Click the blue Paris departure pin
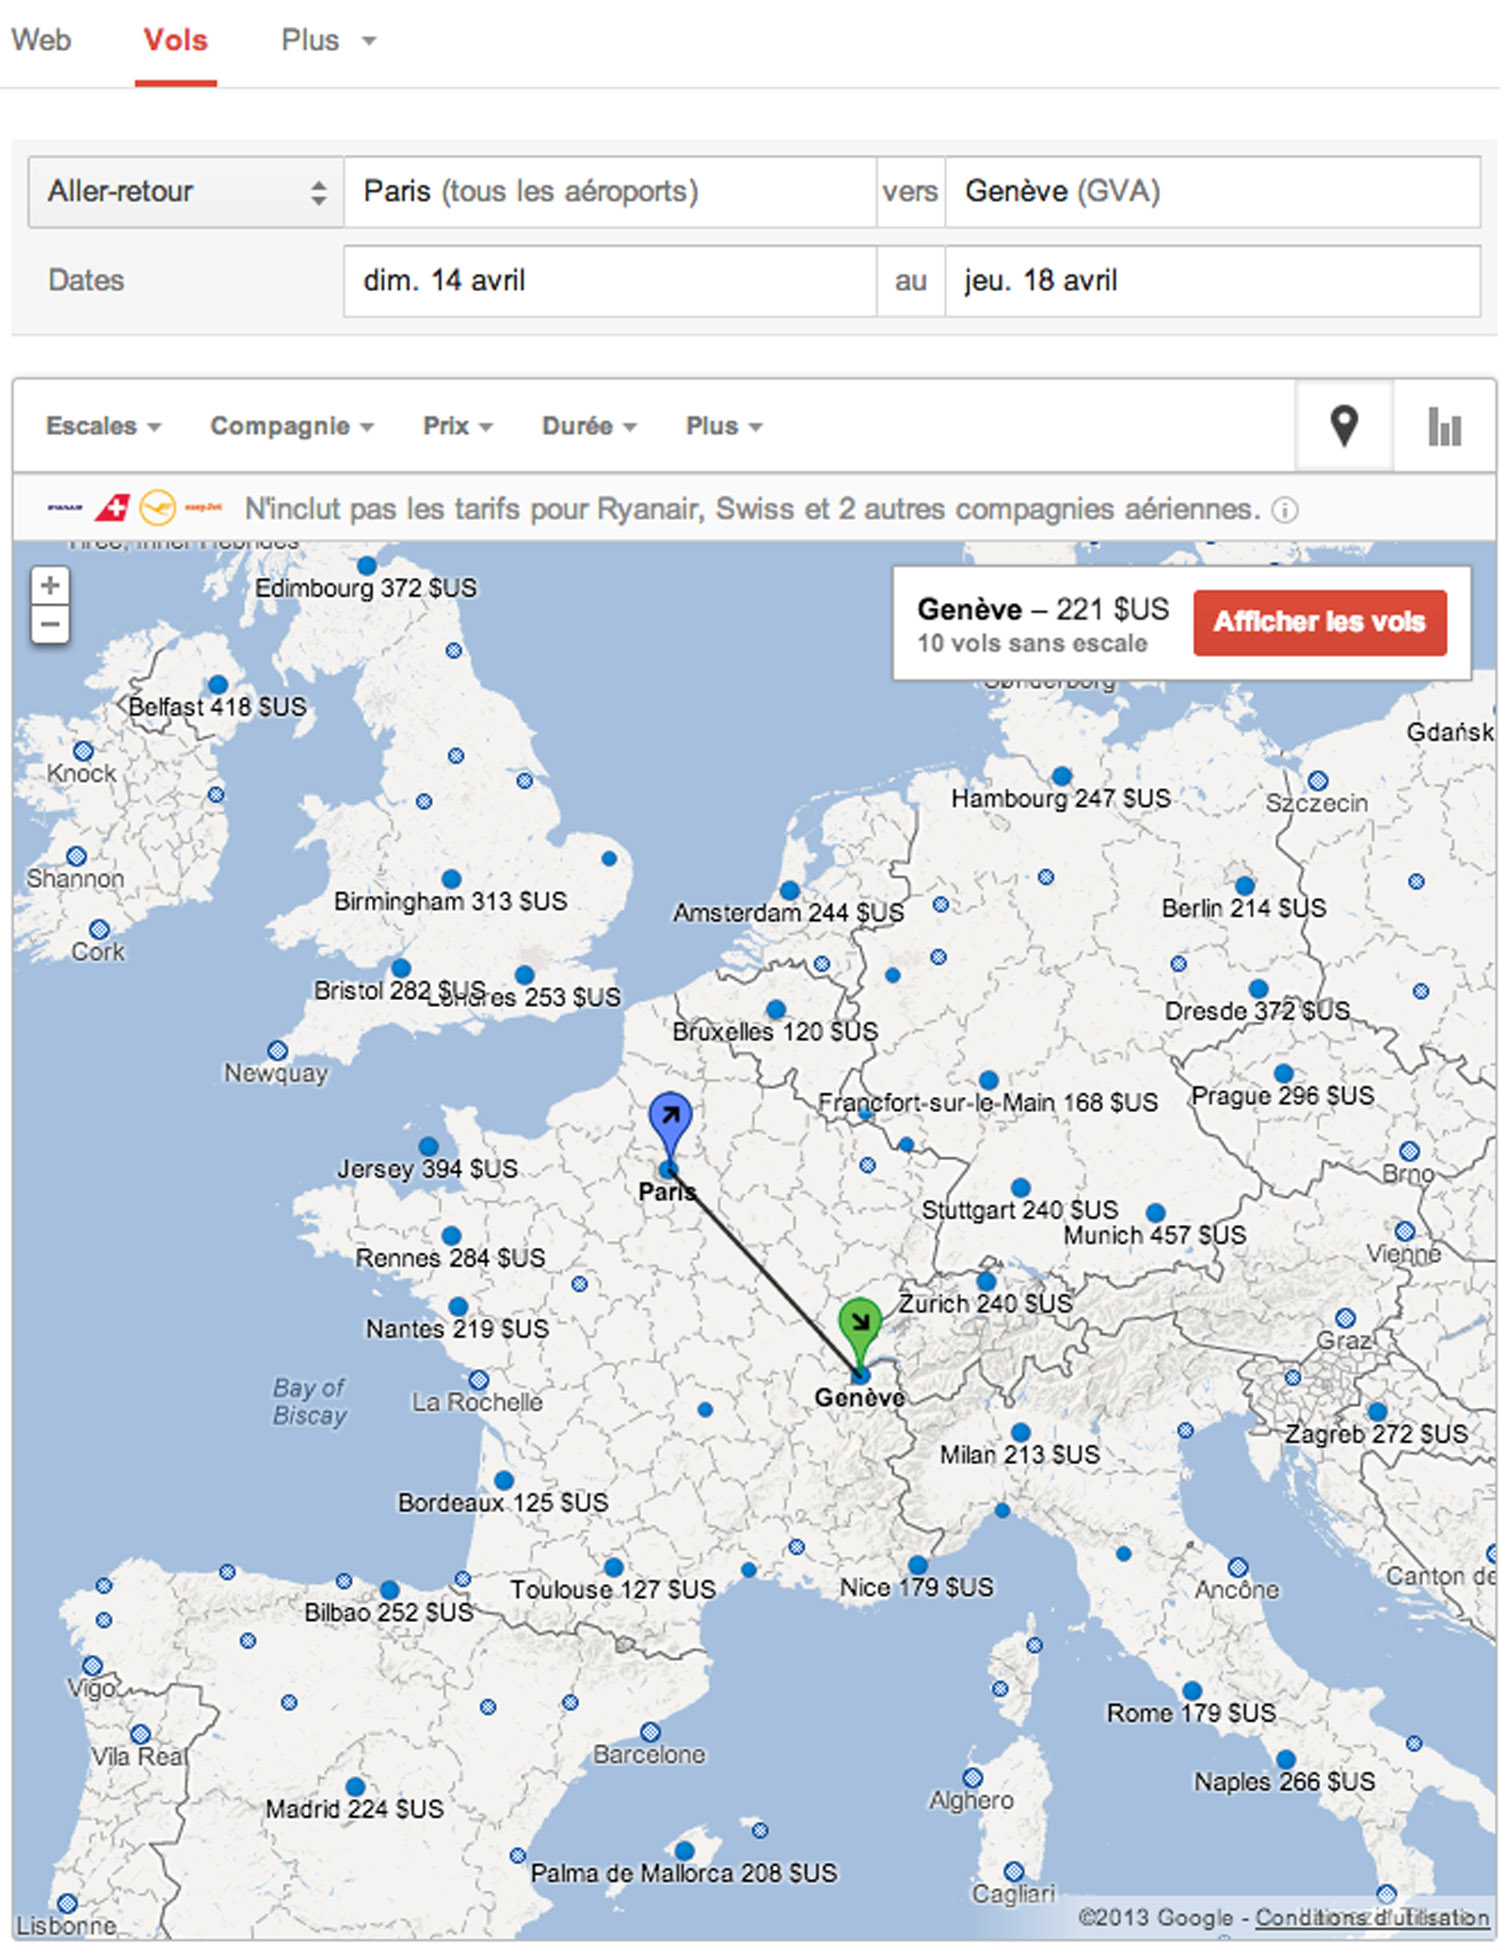 coord(669,1122)
